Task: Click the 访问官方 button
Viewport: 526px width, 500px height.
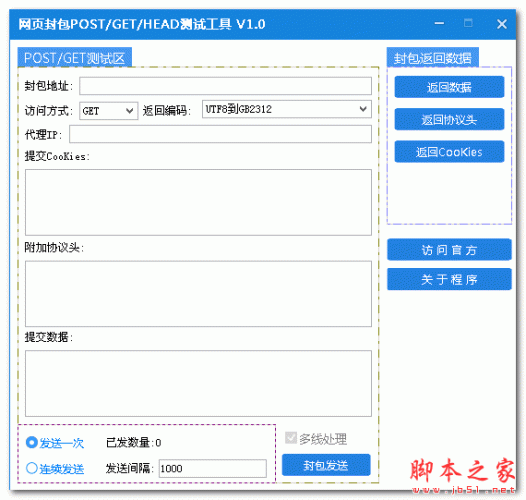Action: [x=449, y=250]
